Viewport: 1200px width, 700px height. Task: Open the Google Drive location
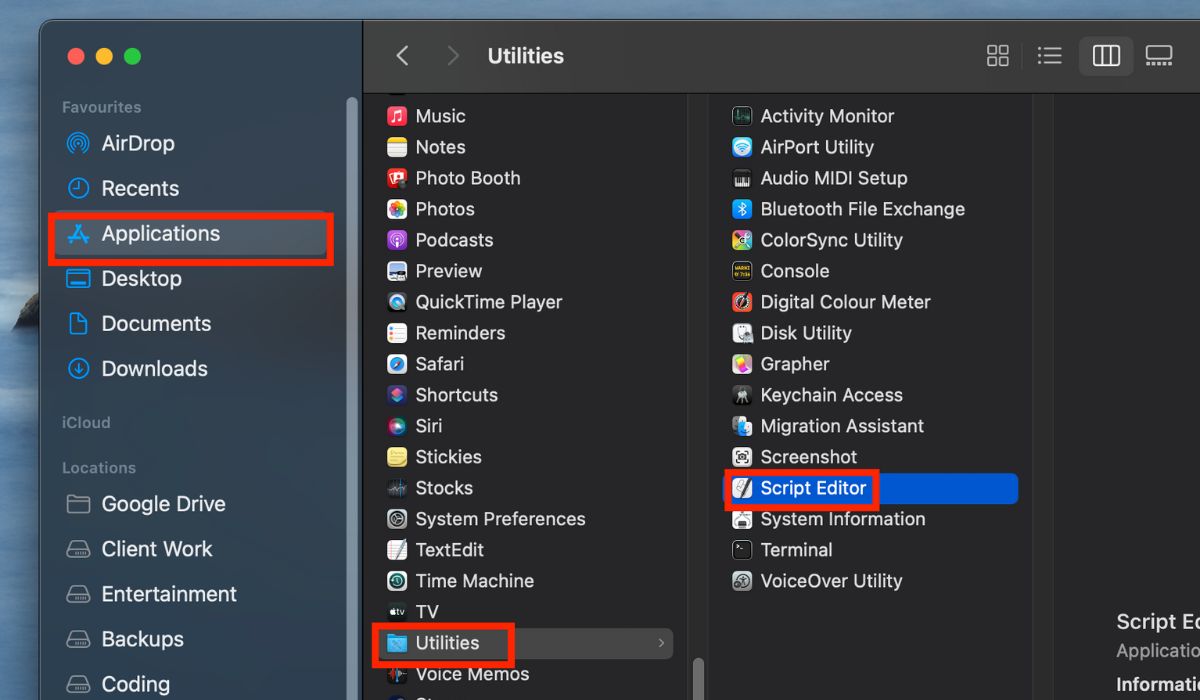point(145,504)
